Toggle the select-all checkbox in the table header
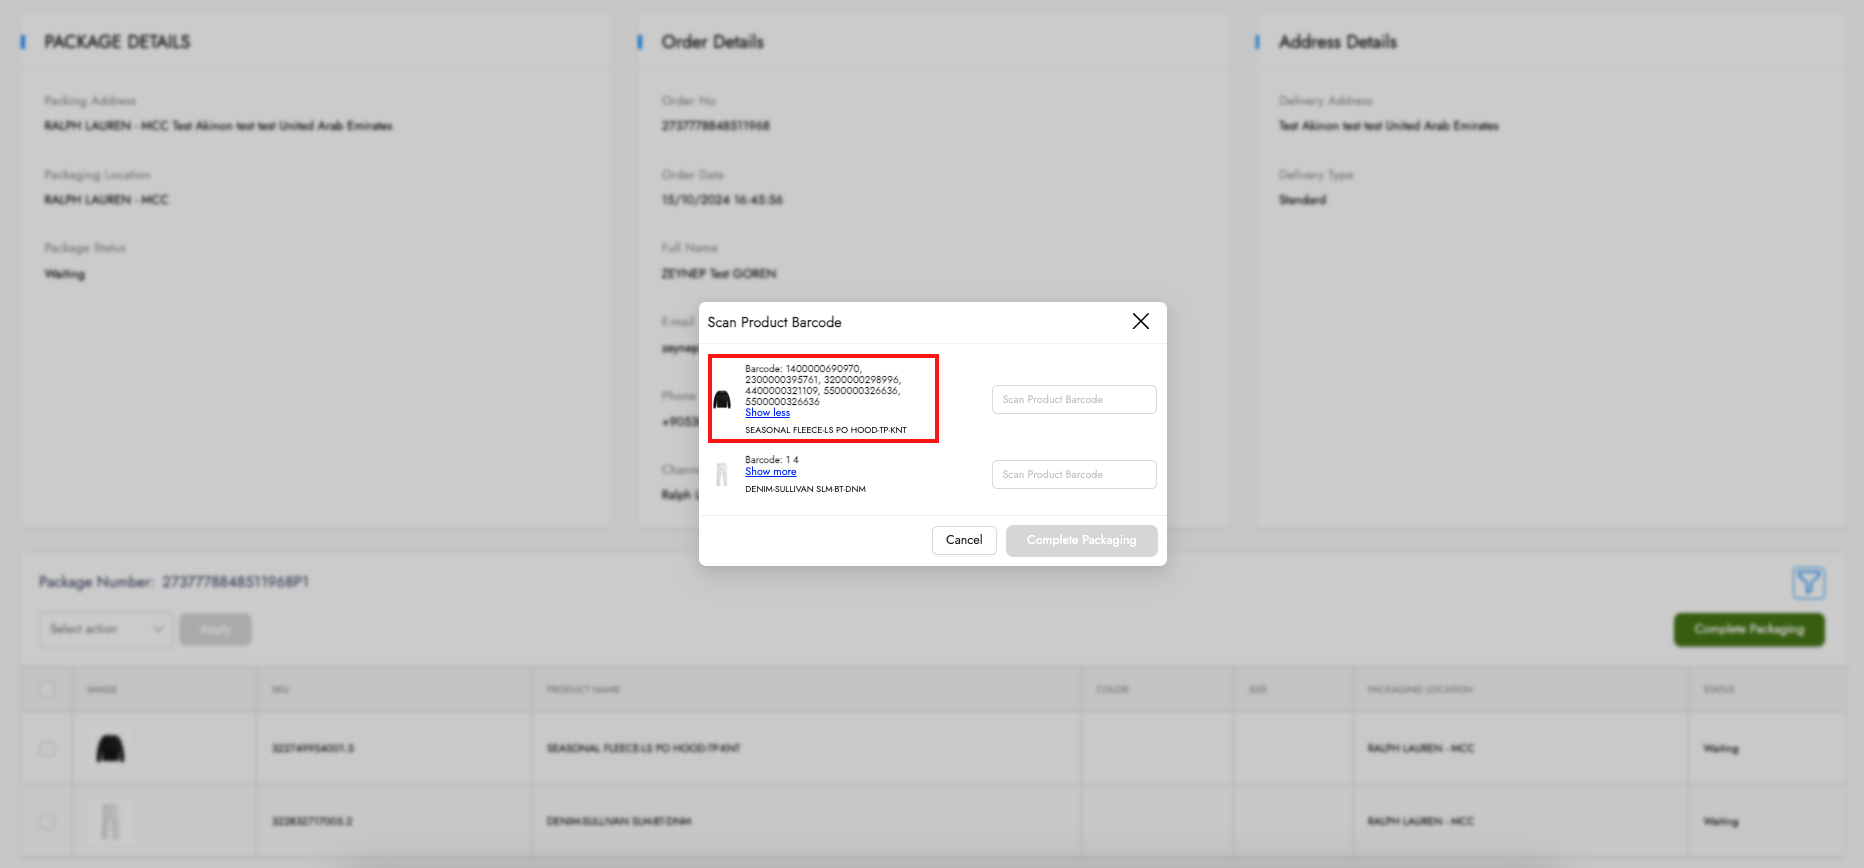The image size is (1864, 868). (x=46, y=689)
